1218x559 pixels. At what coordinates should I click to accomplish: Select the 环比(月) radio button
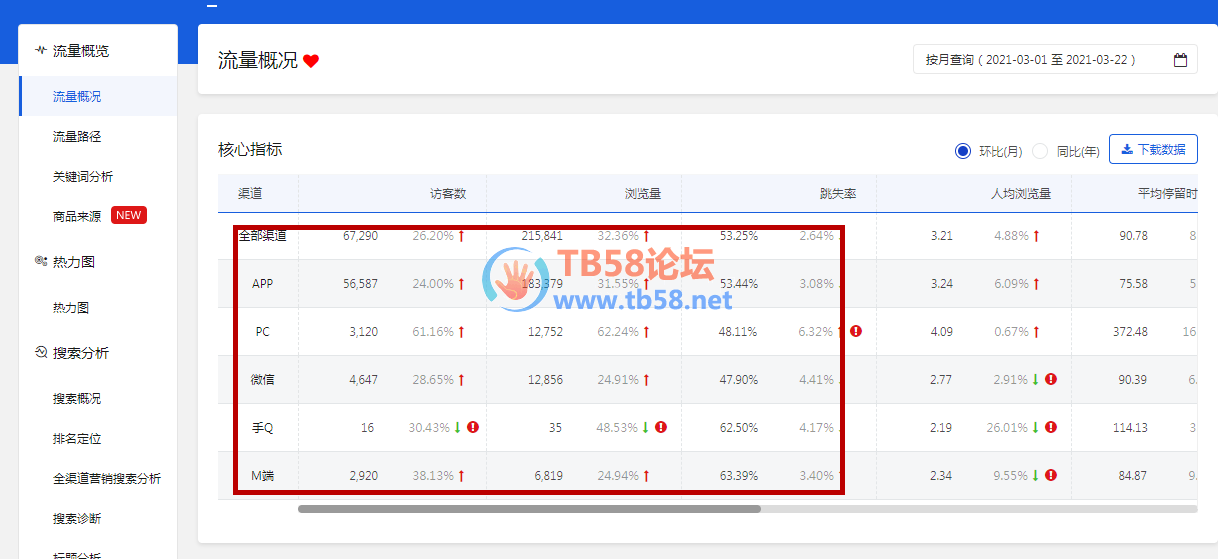[963, 151]
